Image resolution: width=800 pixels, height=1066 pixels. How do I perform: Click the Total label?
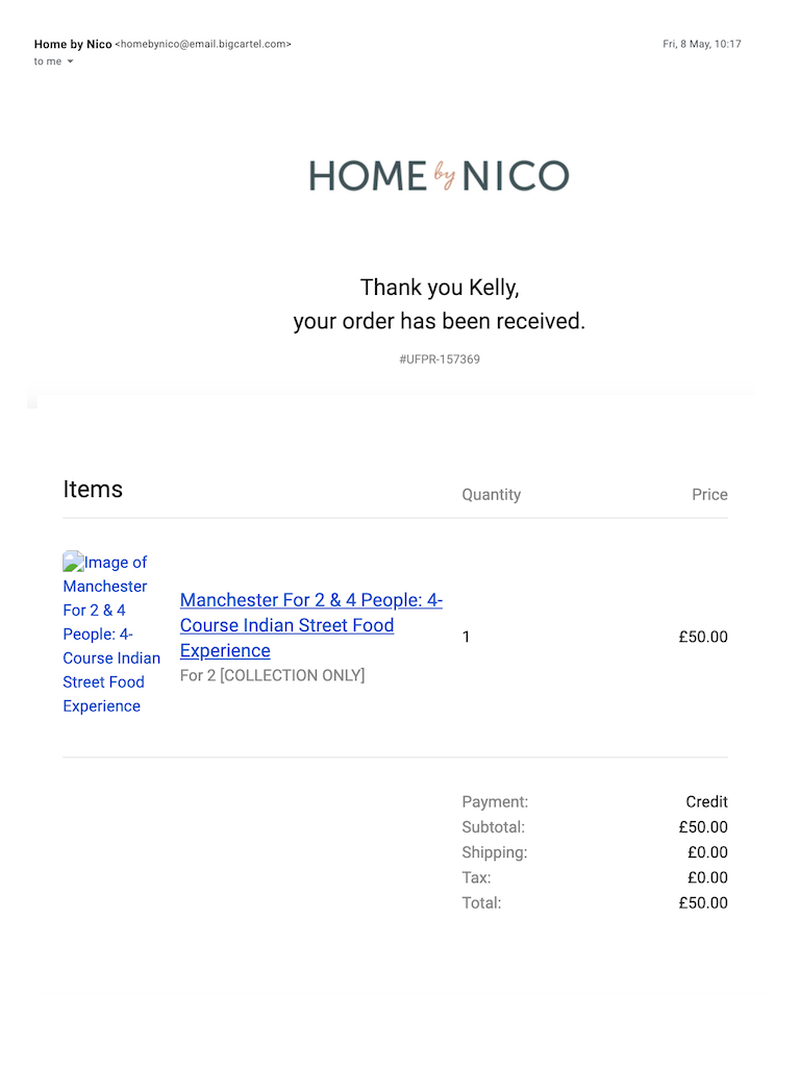pos(481,903)
